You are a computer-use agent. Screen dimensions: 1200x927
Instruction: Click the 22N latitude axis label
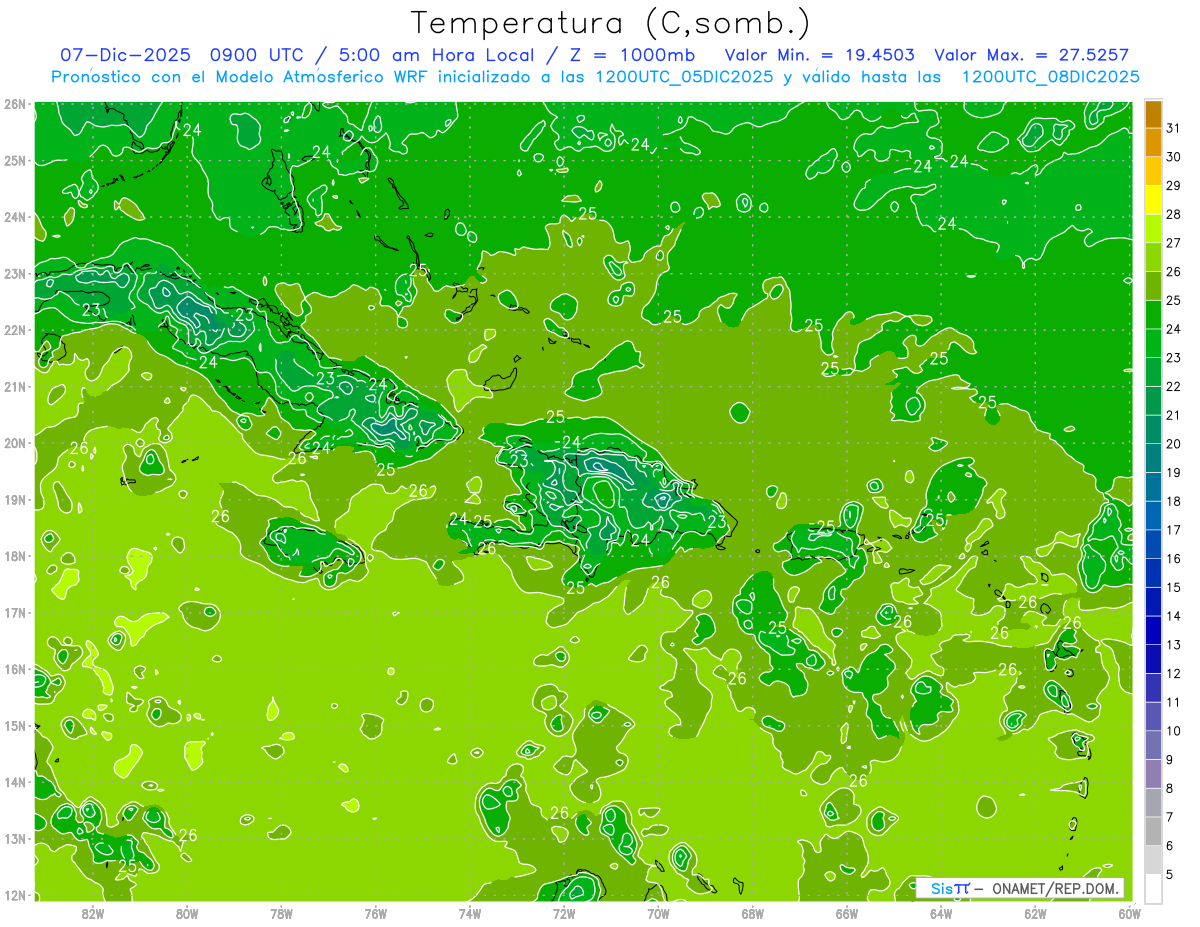coord(14,330)
